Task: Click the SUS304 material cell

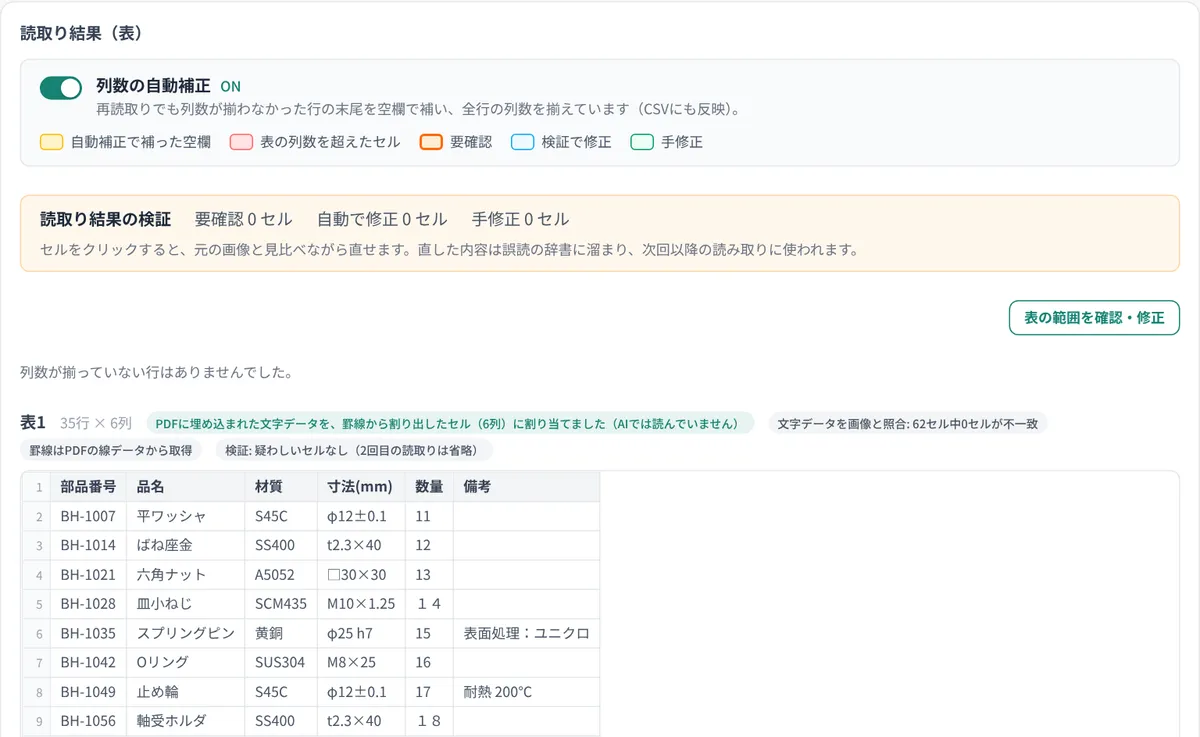Action: (280, 662)
